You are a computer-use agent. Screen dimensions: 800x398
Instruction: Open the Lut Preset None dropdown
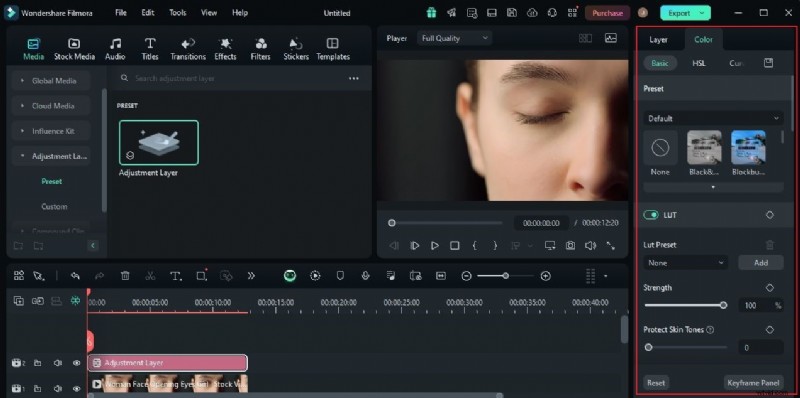click(x=686, y=263)
